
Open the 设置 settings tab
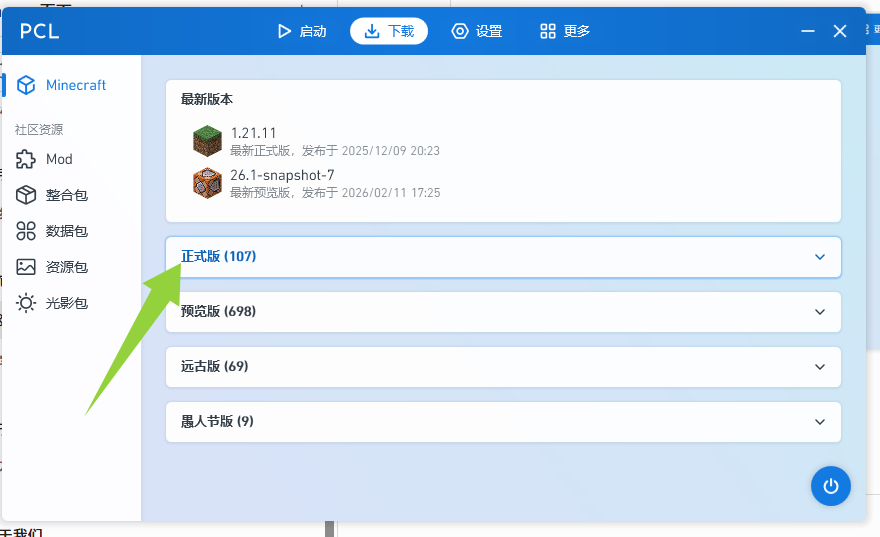(x=477, y=31)
